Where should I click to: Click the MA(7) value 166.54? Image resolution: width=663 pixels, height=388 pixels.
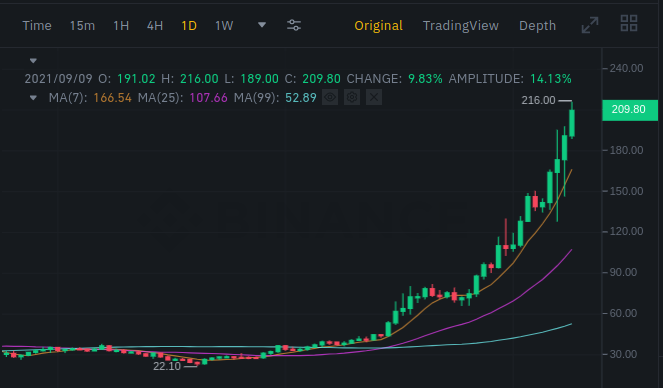(x=112, y=98)
